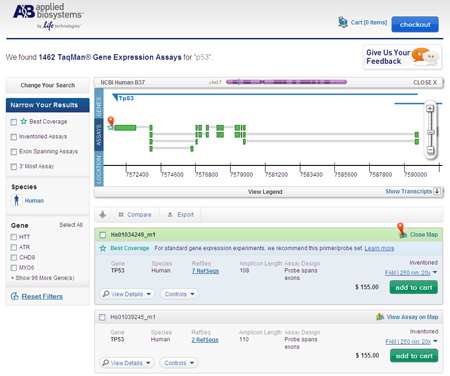Image resolution: width=450 pixels, height=376 pixels.
Task: Click Close Map link on first assay
Action: tap(424, 235)
